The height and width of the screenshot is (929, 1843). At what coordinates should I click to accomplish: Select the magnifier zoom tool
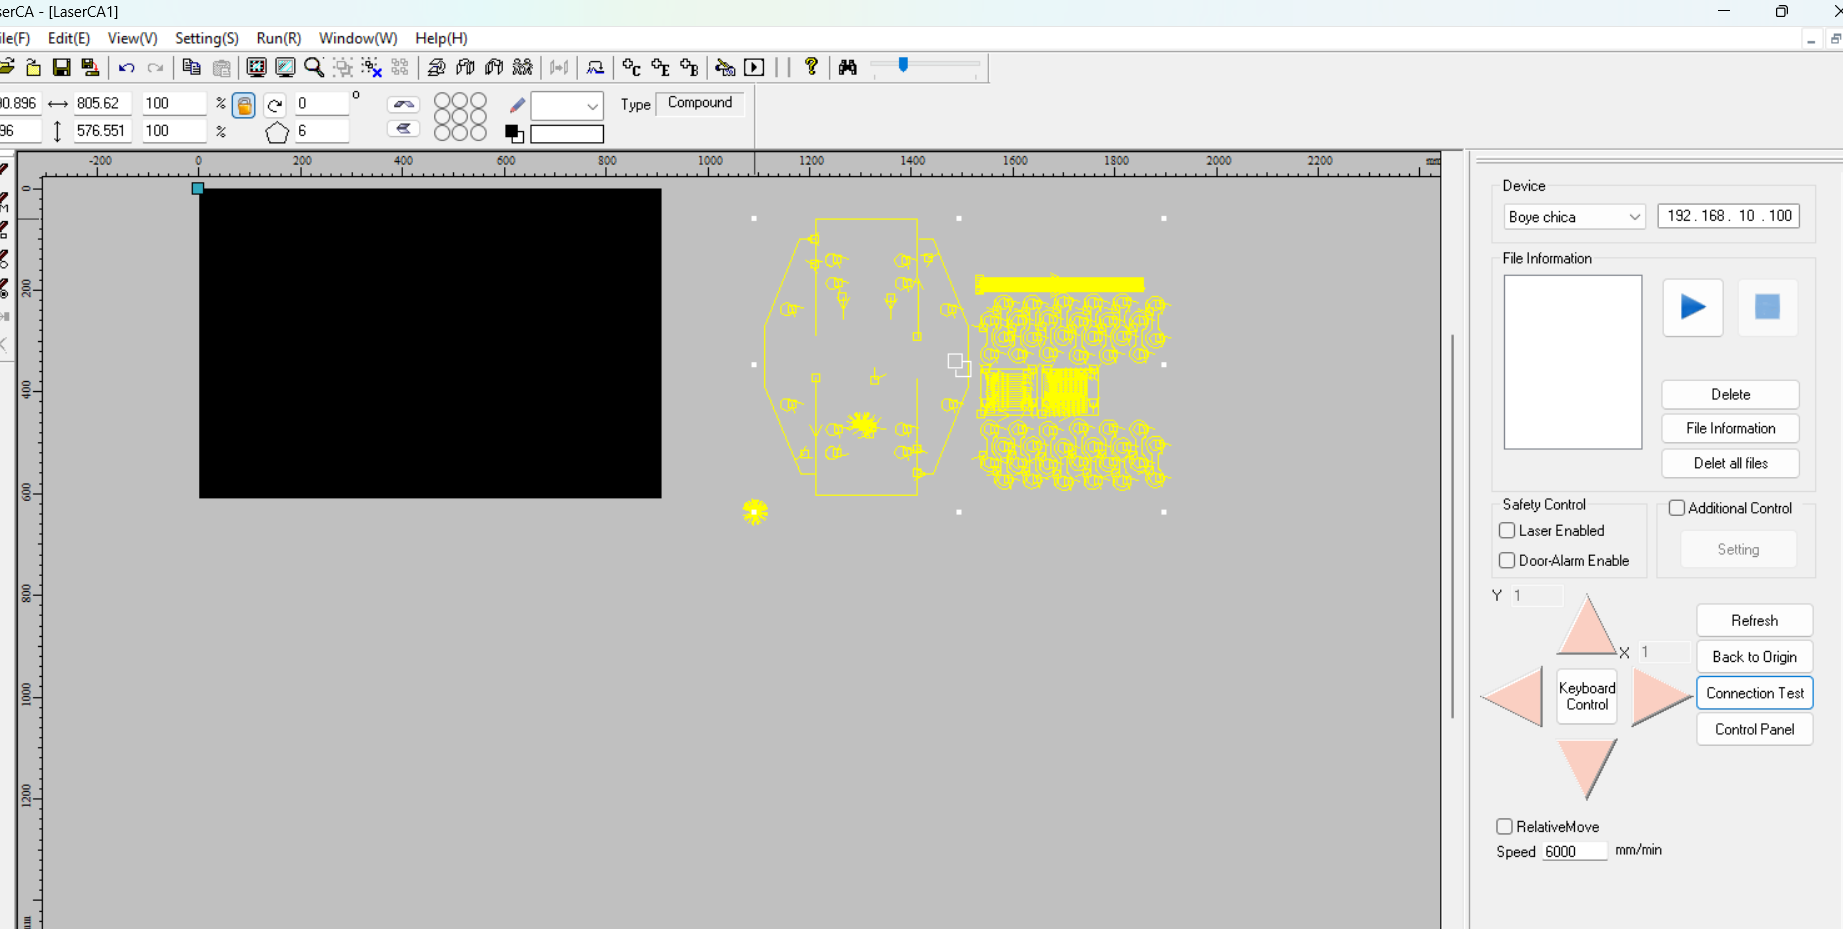(x=314, y=67)
